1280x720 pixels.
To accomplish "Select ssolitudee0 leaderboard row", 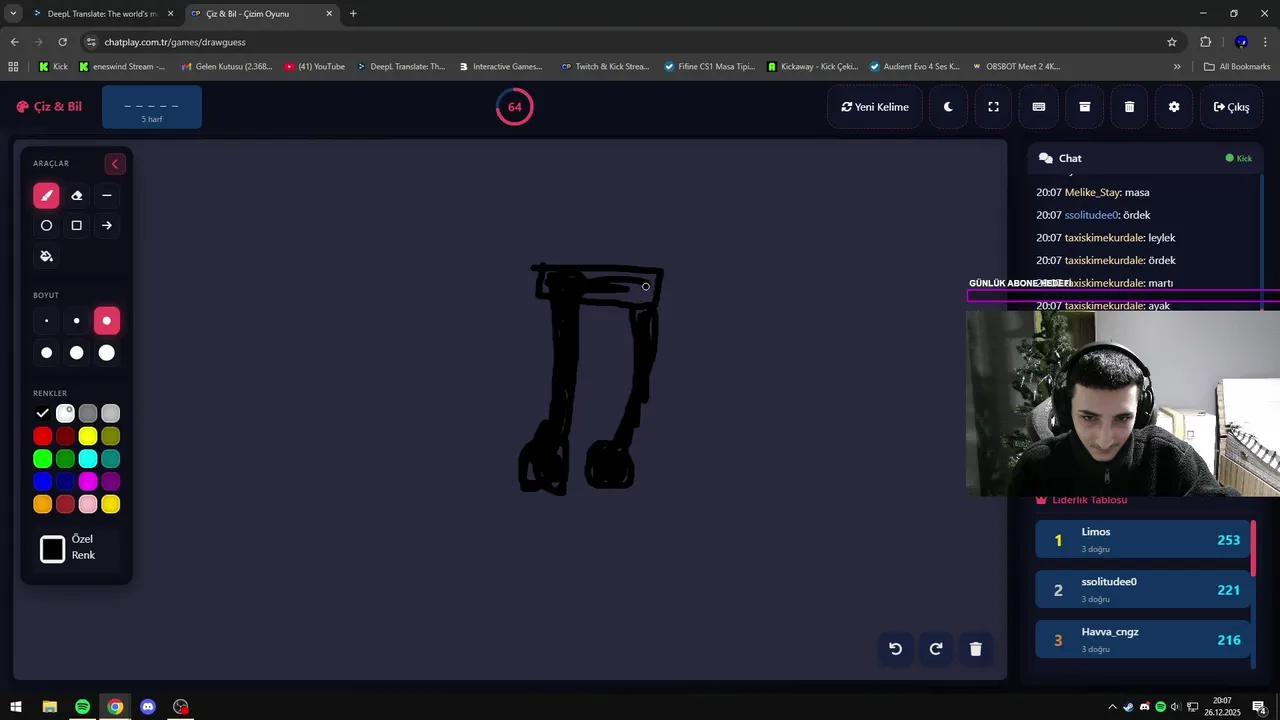I will 1143,590.
